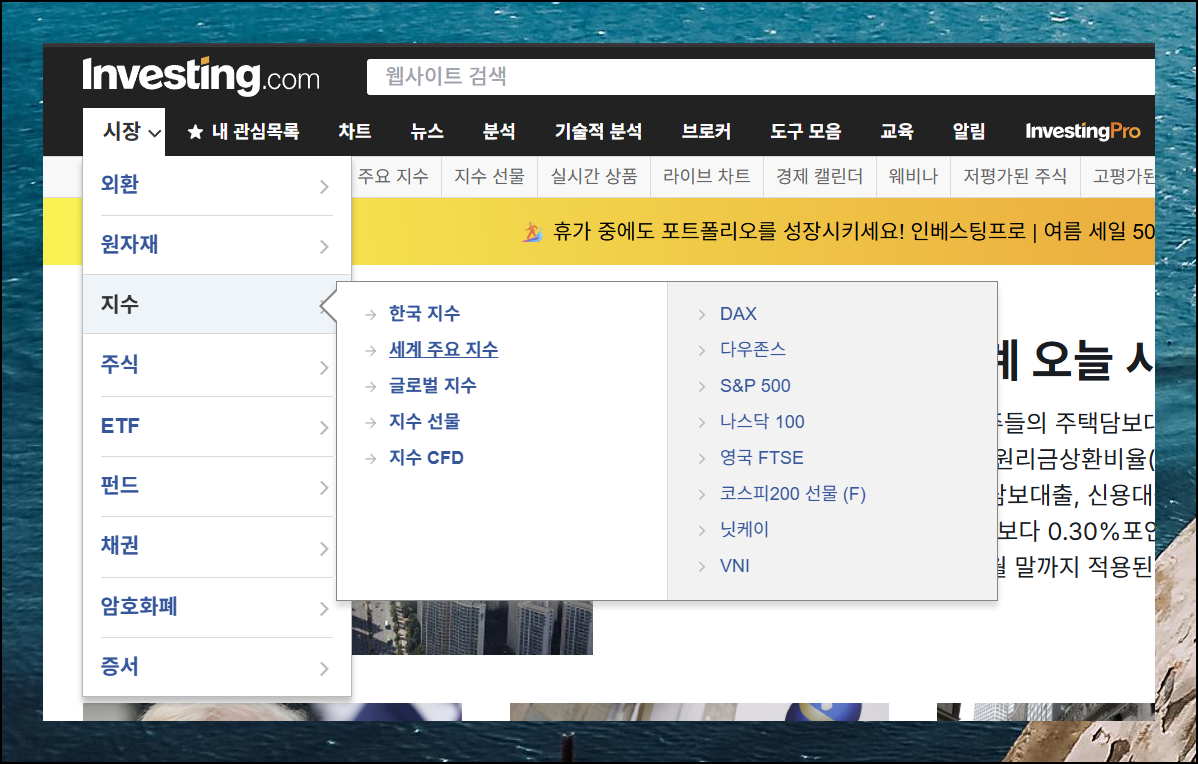Go to the S&P 500 index
The height and width of the screenshot is (764, 1198).
pyautogui.click(x=755, y=386)
